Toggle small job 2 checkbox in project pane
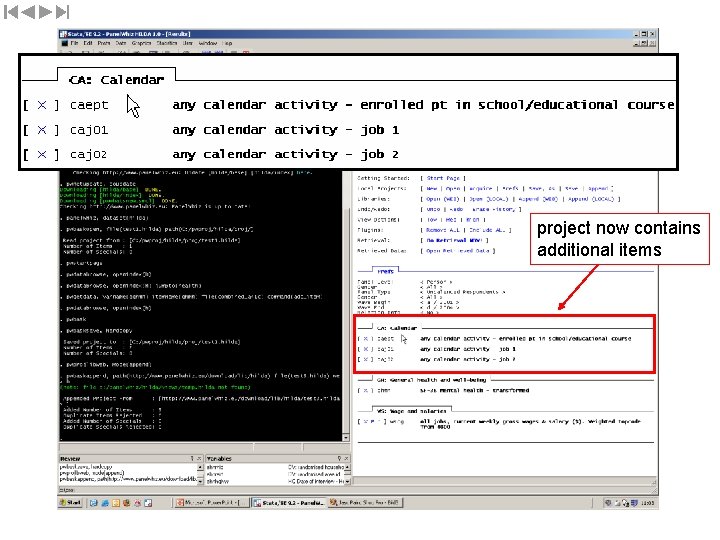 [x=366, y=359]
